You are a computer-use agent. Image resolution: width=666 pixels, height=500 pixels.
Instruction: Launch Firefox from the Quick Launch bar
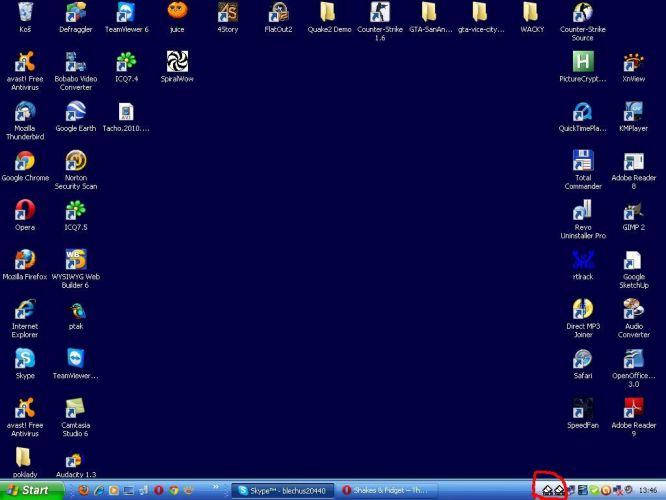84,490
